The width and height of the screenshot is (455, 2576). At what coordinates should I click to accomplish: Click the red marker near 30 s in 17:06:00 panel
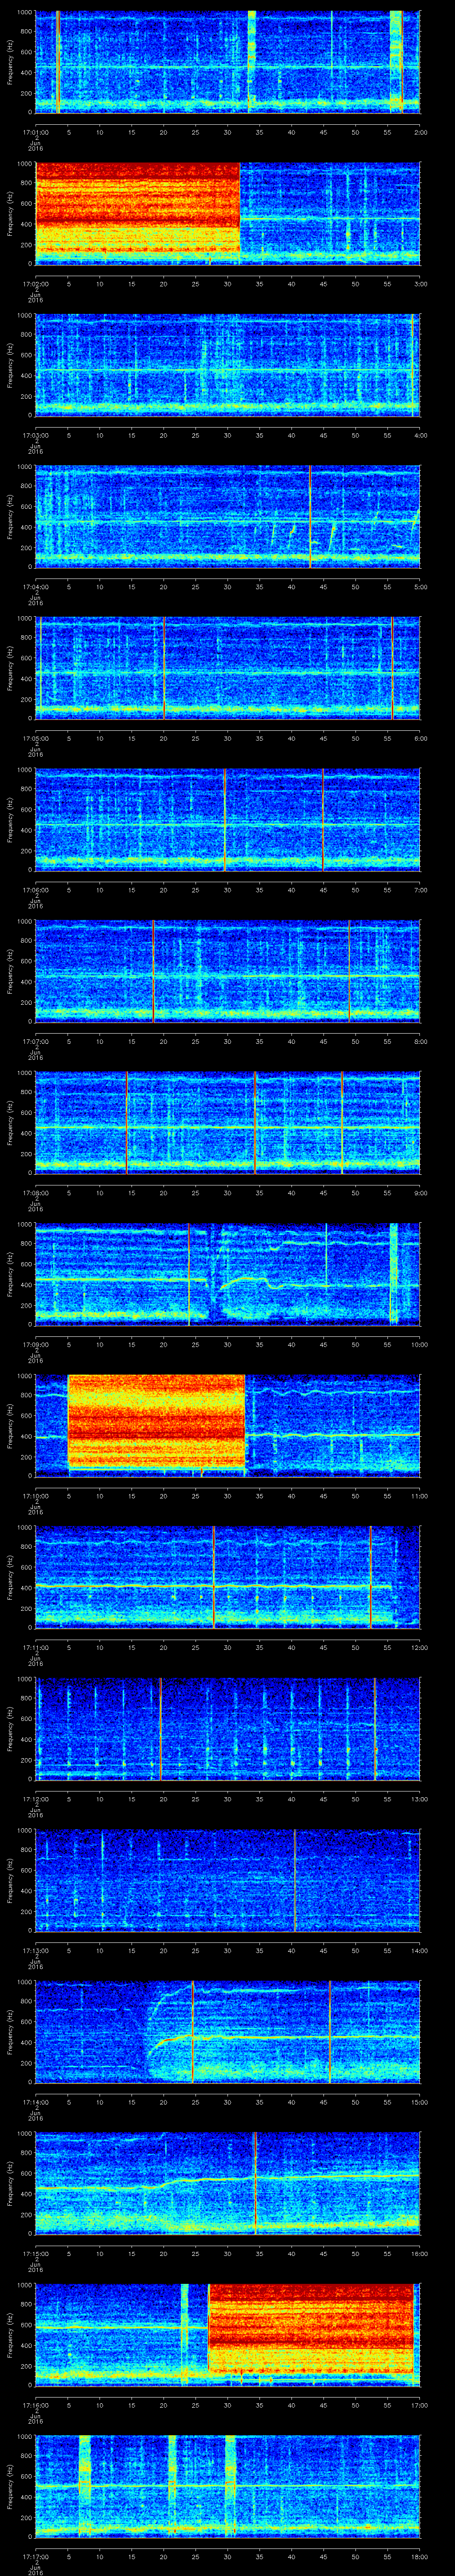coord(224,820)
